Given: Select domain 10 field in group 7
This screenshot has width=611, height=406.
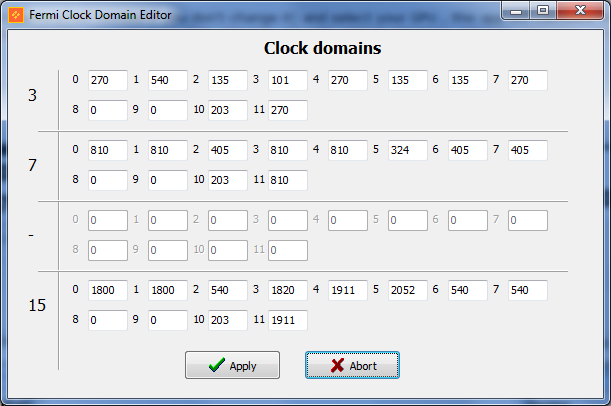Looking at the screenshot, I should tap(228, 180).
